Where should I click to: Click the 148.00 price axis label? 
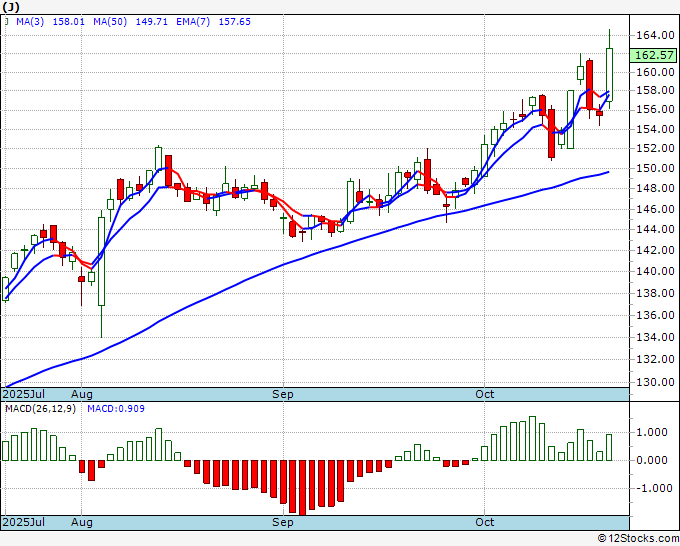655,188
